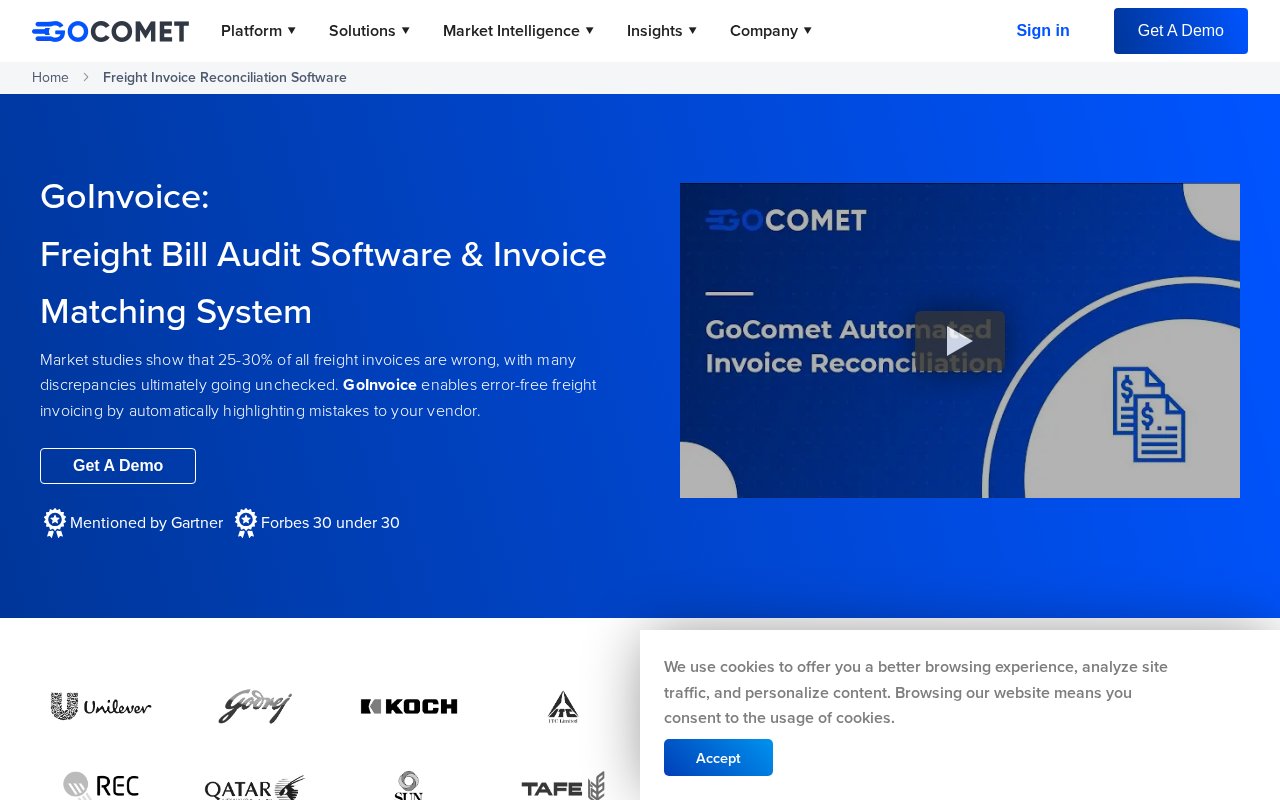The image size is (1280, 800).
Task: Click the bold GoInvoice text in description
Action: (x=380, y=385)
